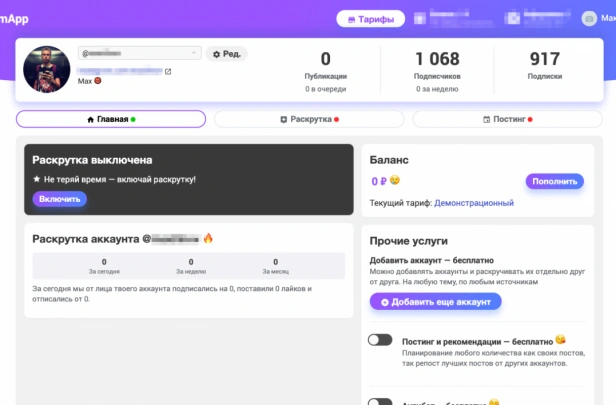Click Добавить еще аккаунт button
The image size is (616, 405).
435,302
